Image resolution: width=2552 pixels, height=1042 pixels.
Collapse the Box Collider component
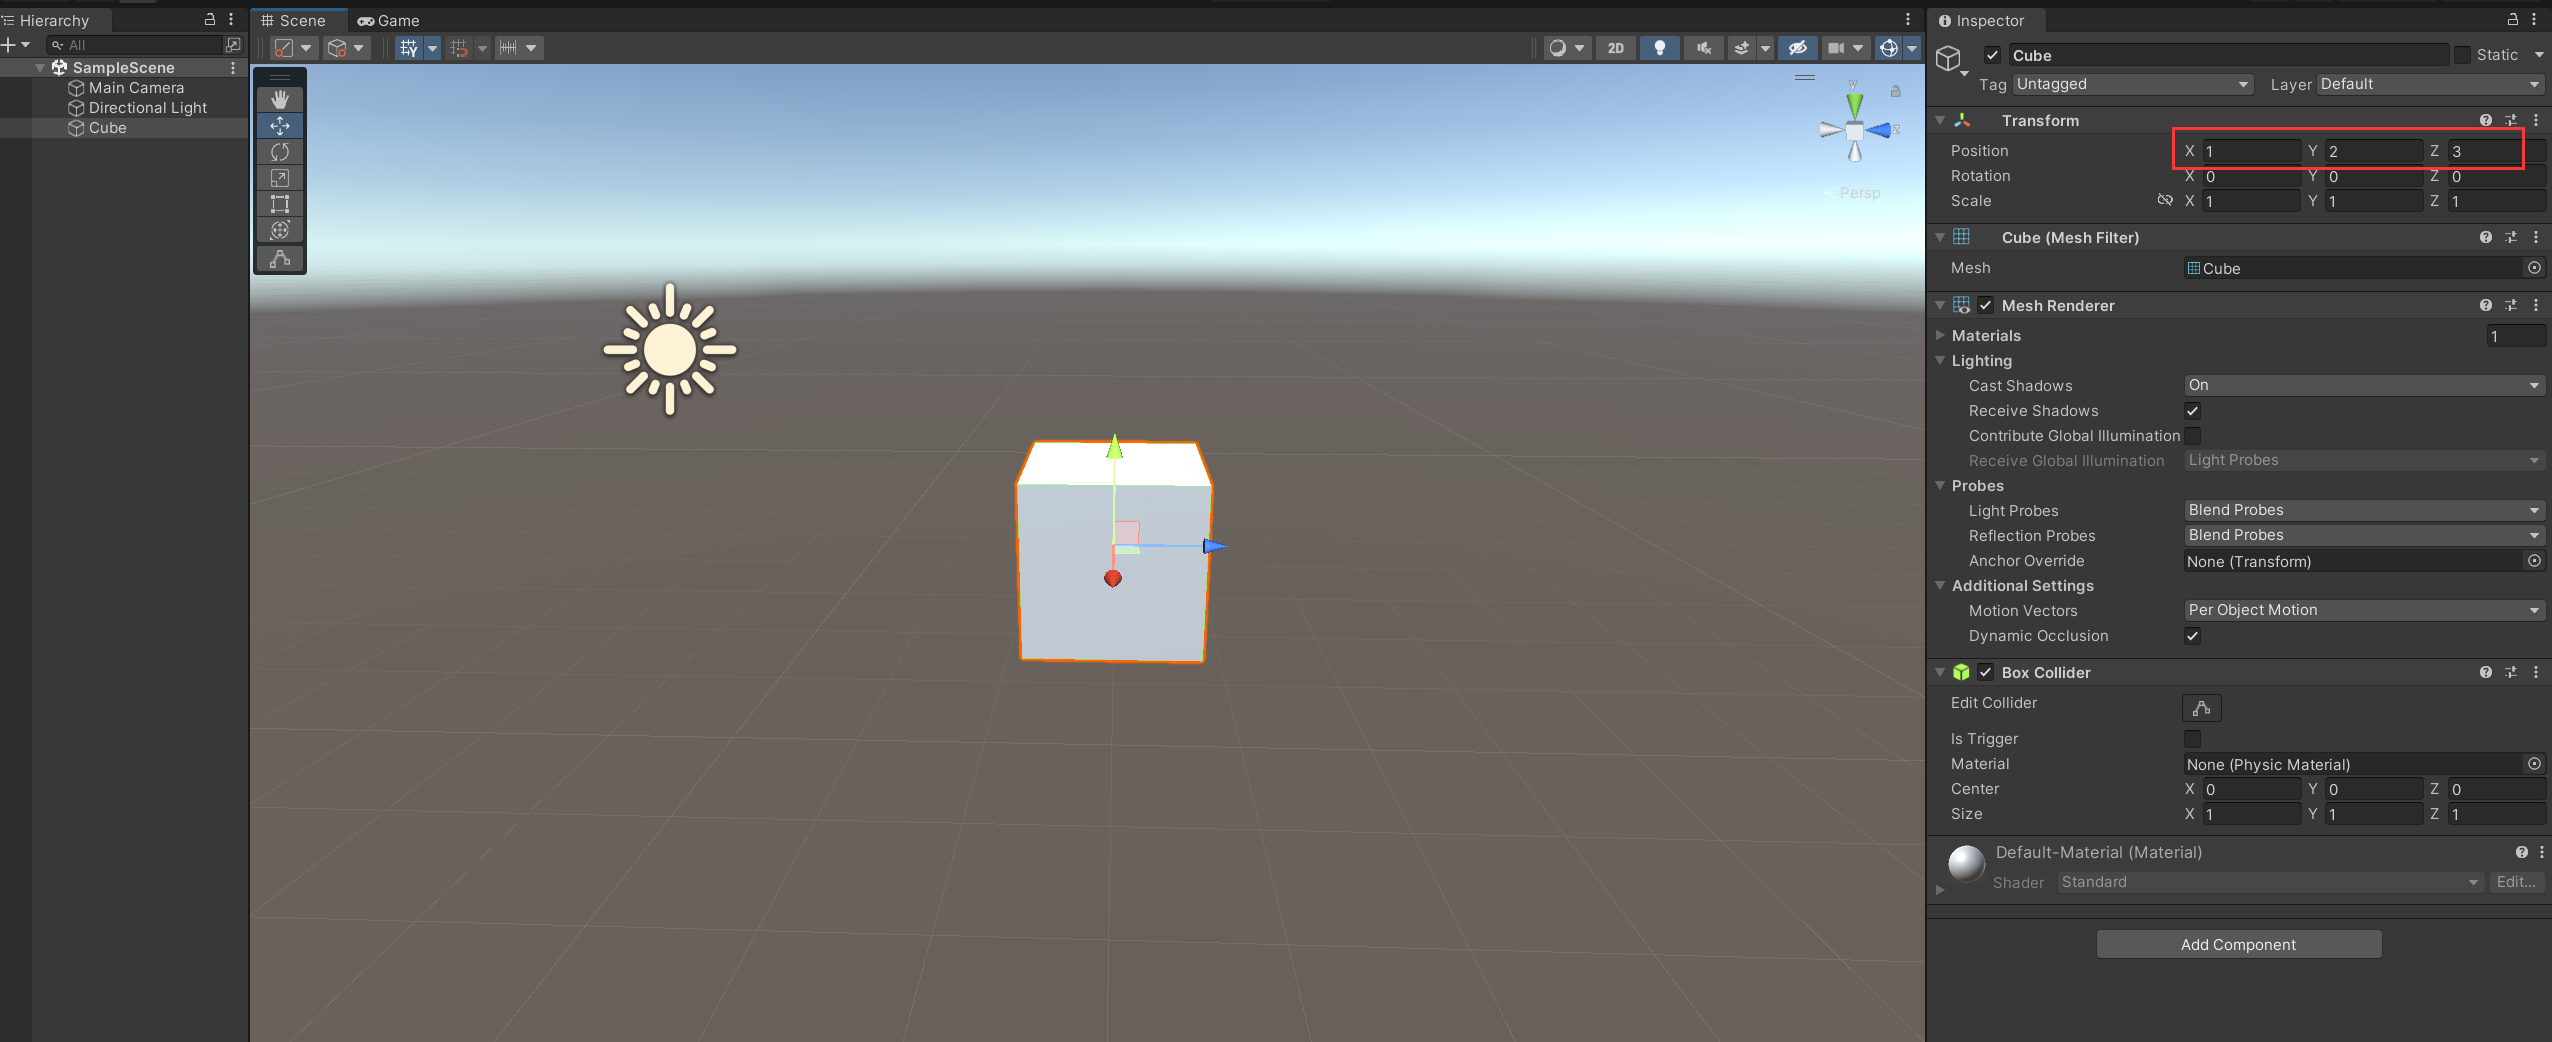(1940, 672)
